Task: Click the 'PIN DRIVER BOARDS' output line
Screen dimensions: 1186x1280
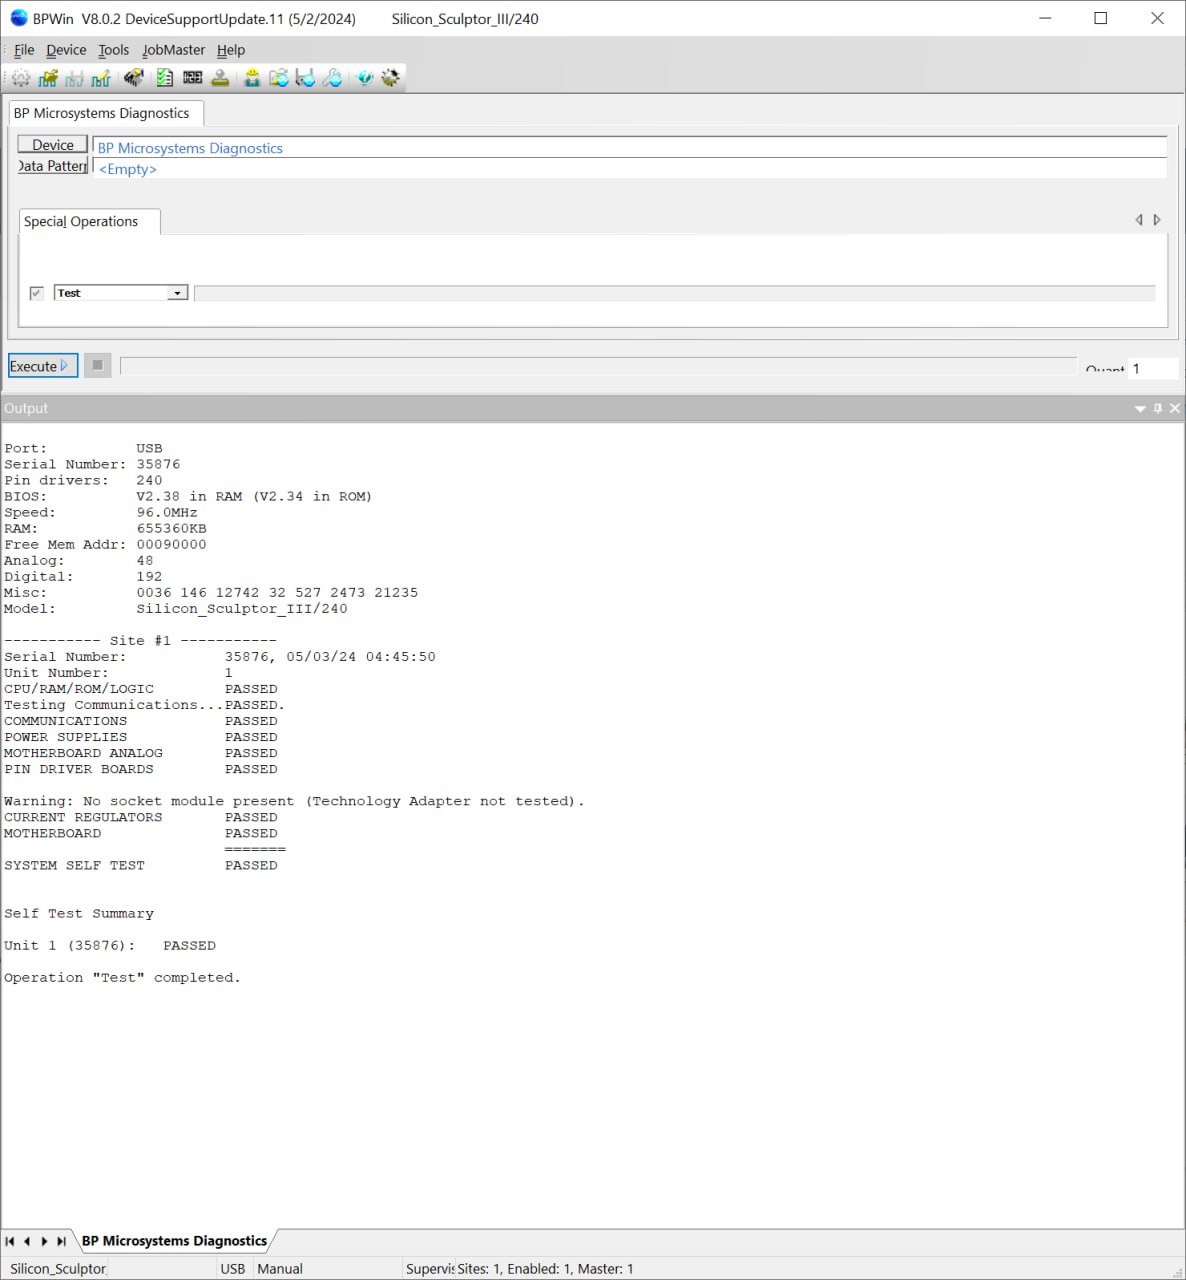Action: pos(141,769)
